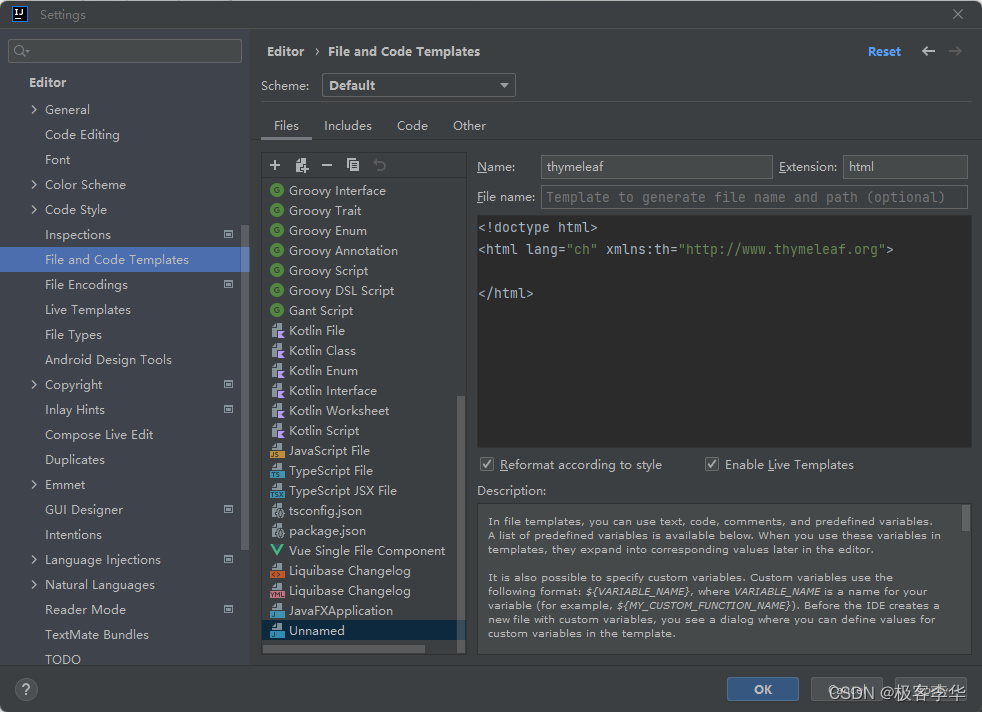This screenshot has height=712, width=982.
Task: Toggle Enable Live Templates checkbox
Action: click(712, 464)
